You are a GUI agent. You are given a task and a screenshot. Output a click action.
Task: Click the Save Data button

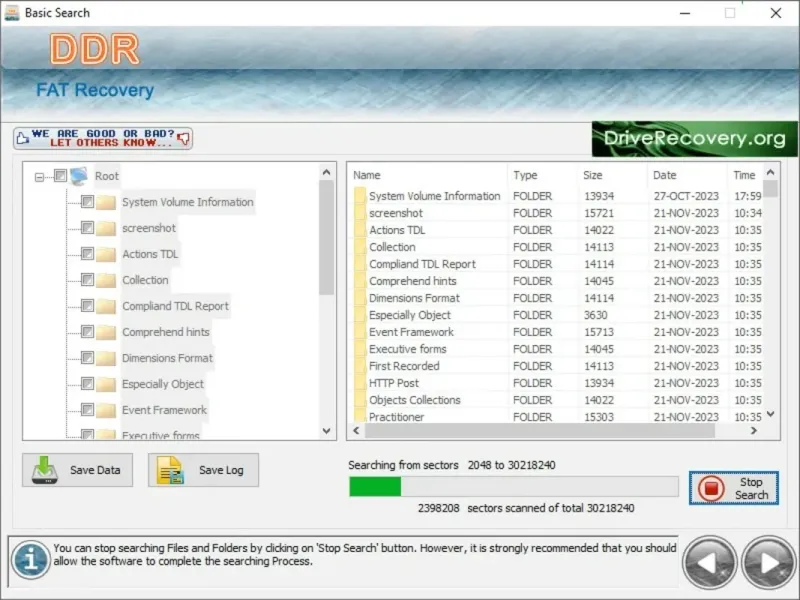point(78,470)
